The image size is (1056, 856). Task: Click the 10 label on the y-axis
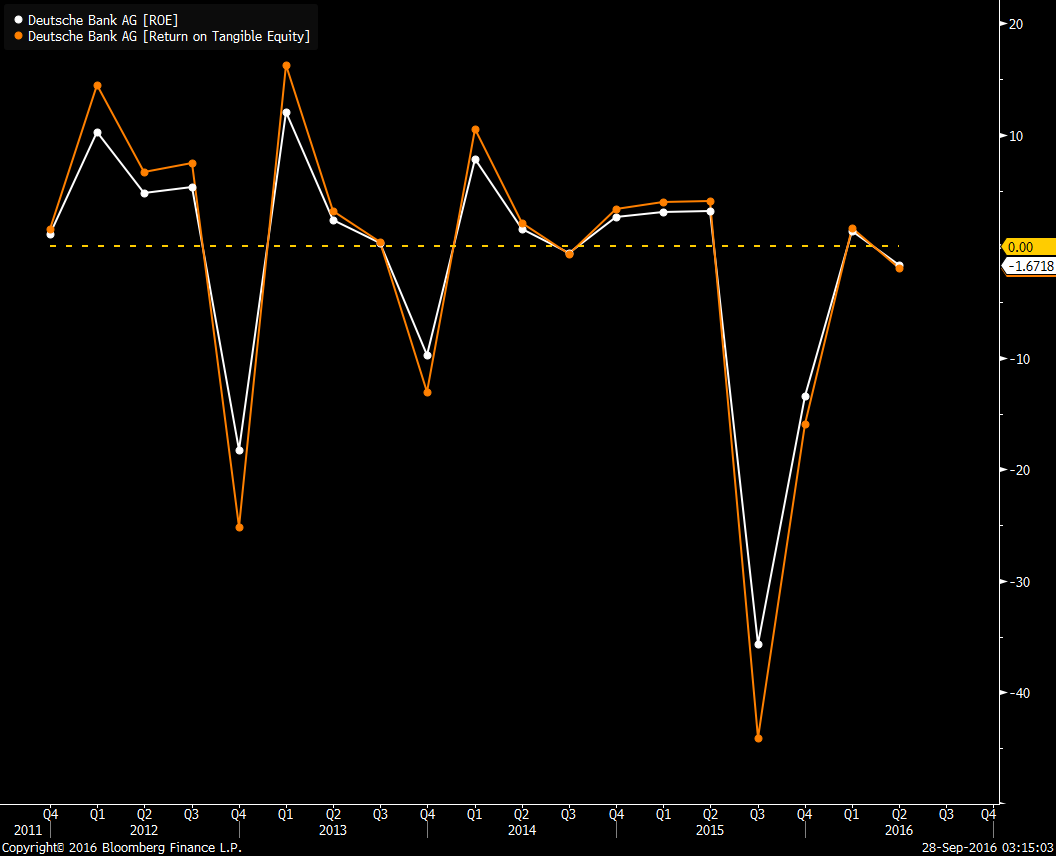(x=1015, y=136)
